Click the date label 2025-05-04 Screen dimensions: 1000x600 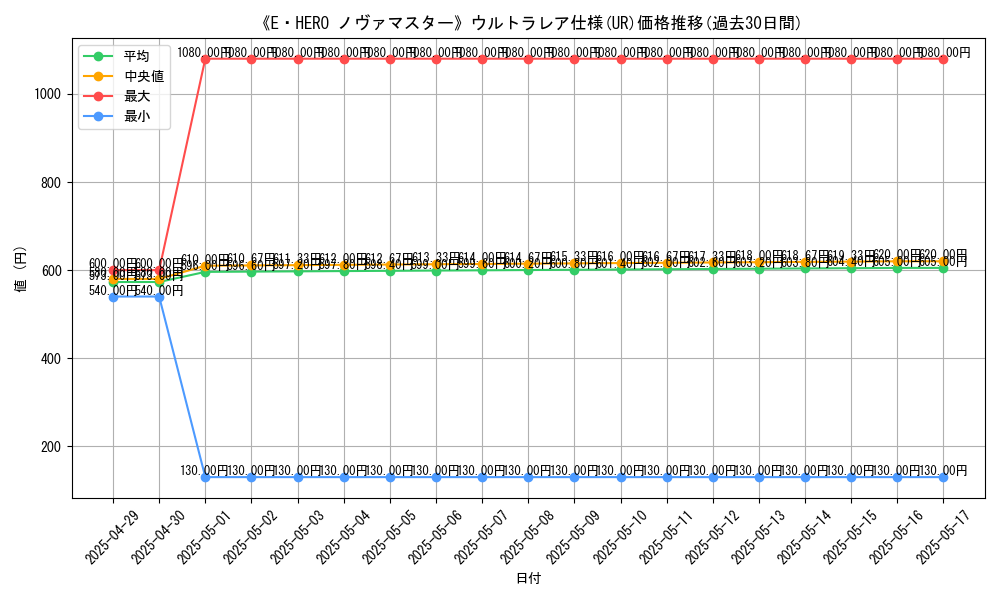[x=342, y=537]
